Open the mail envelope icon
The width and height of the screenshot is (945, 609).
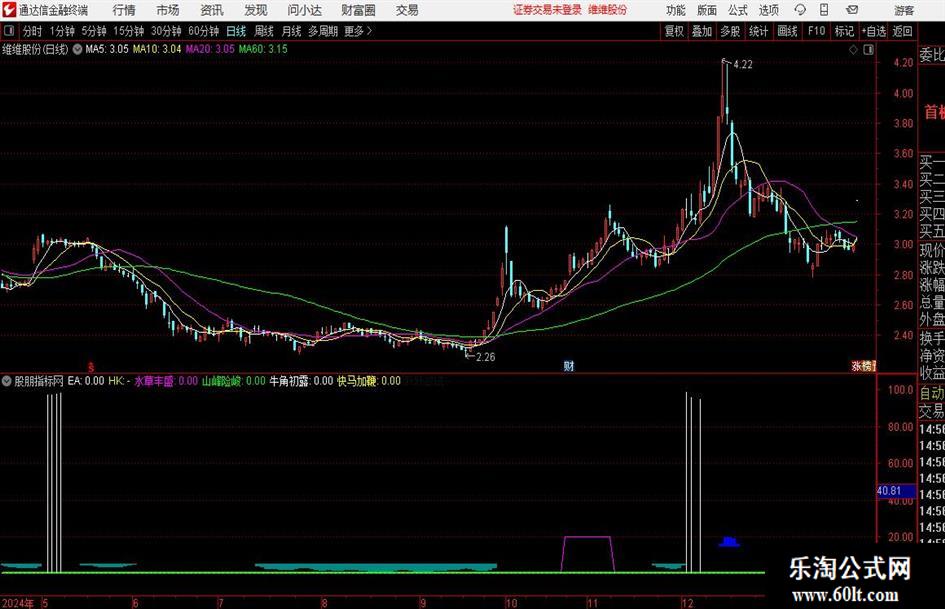[852, 10]
